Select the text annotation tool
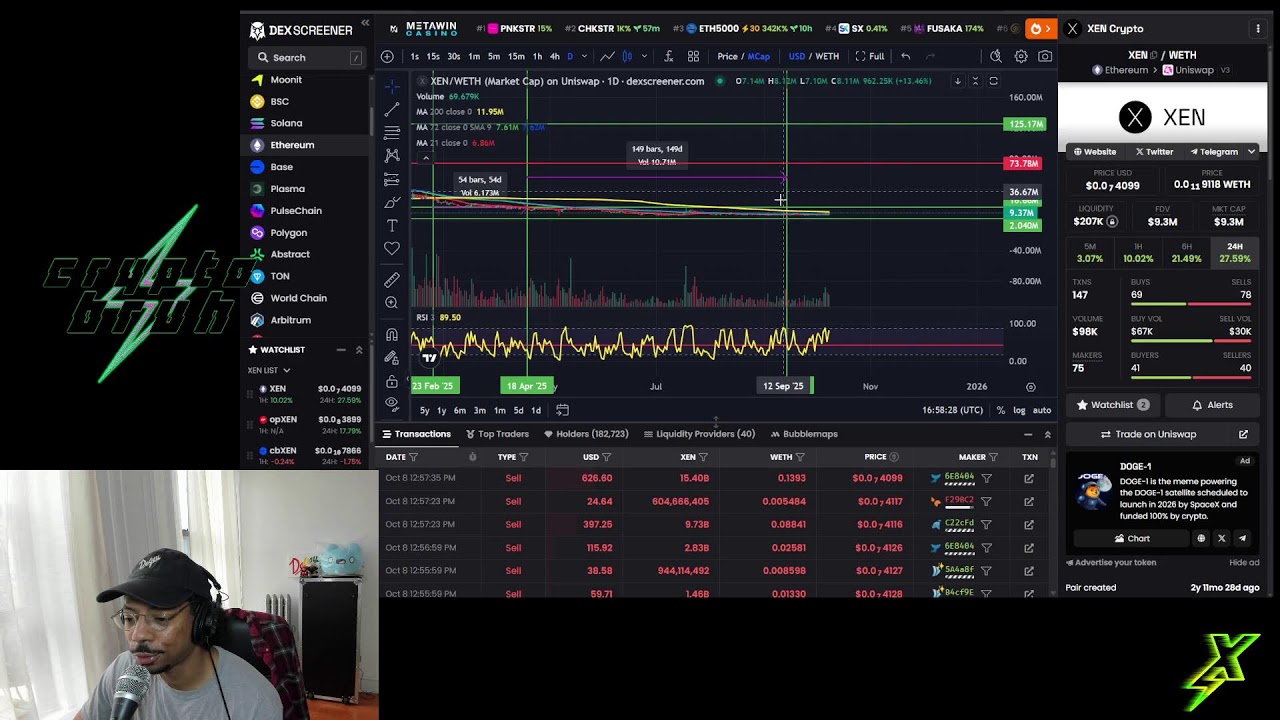The height and width of the screenshot is (720, 1280). [x=392, y=225]
